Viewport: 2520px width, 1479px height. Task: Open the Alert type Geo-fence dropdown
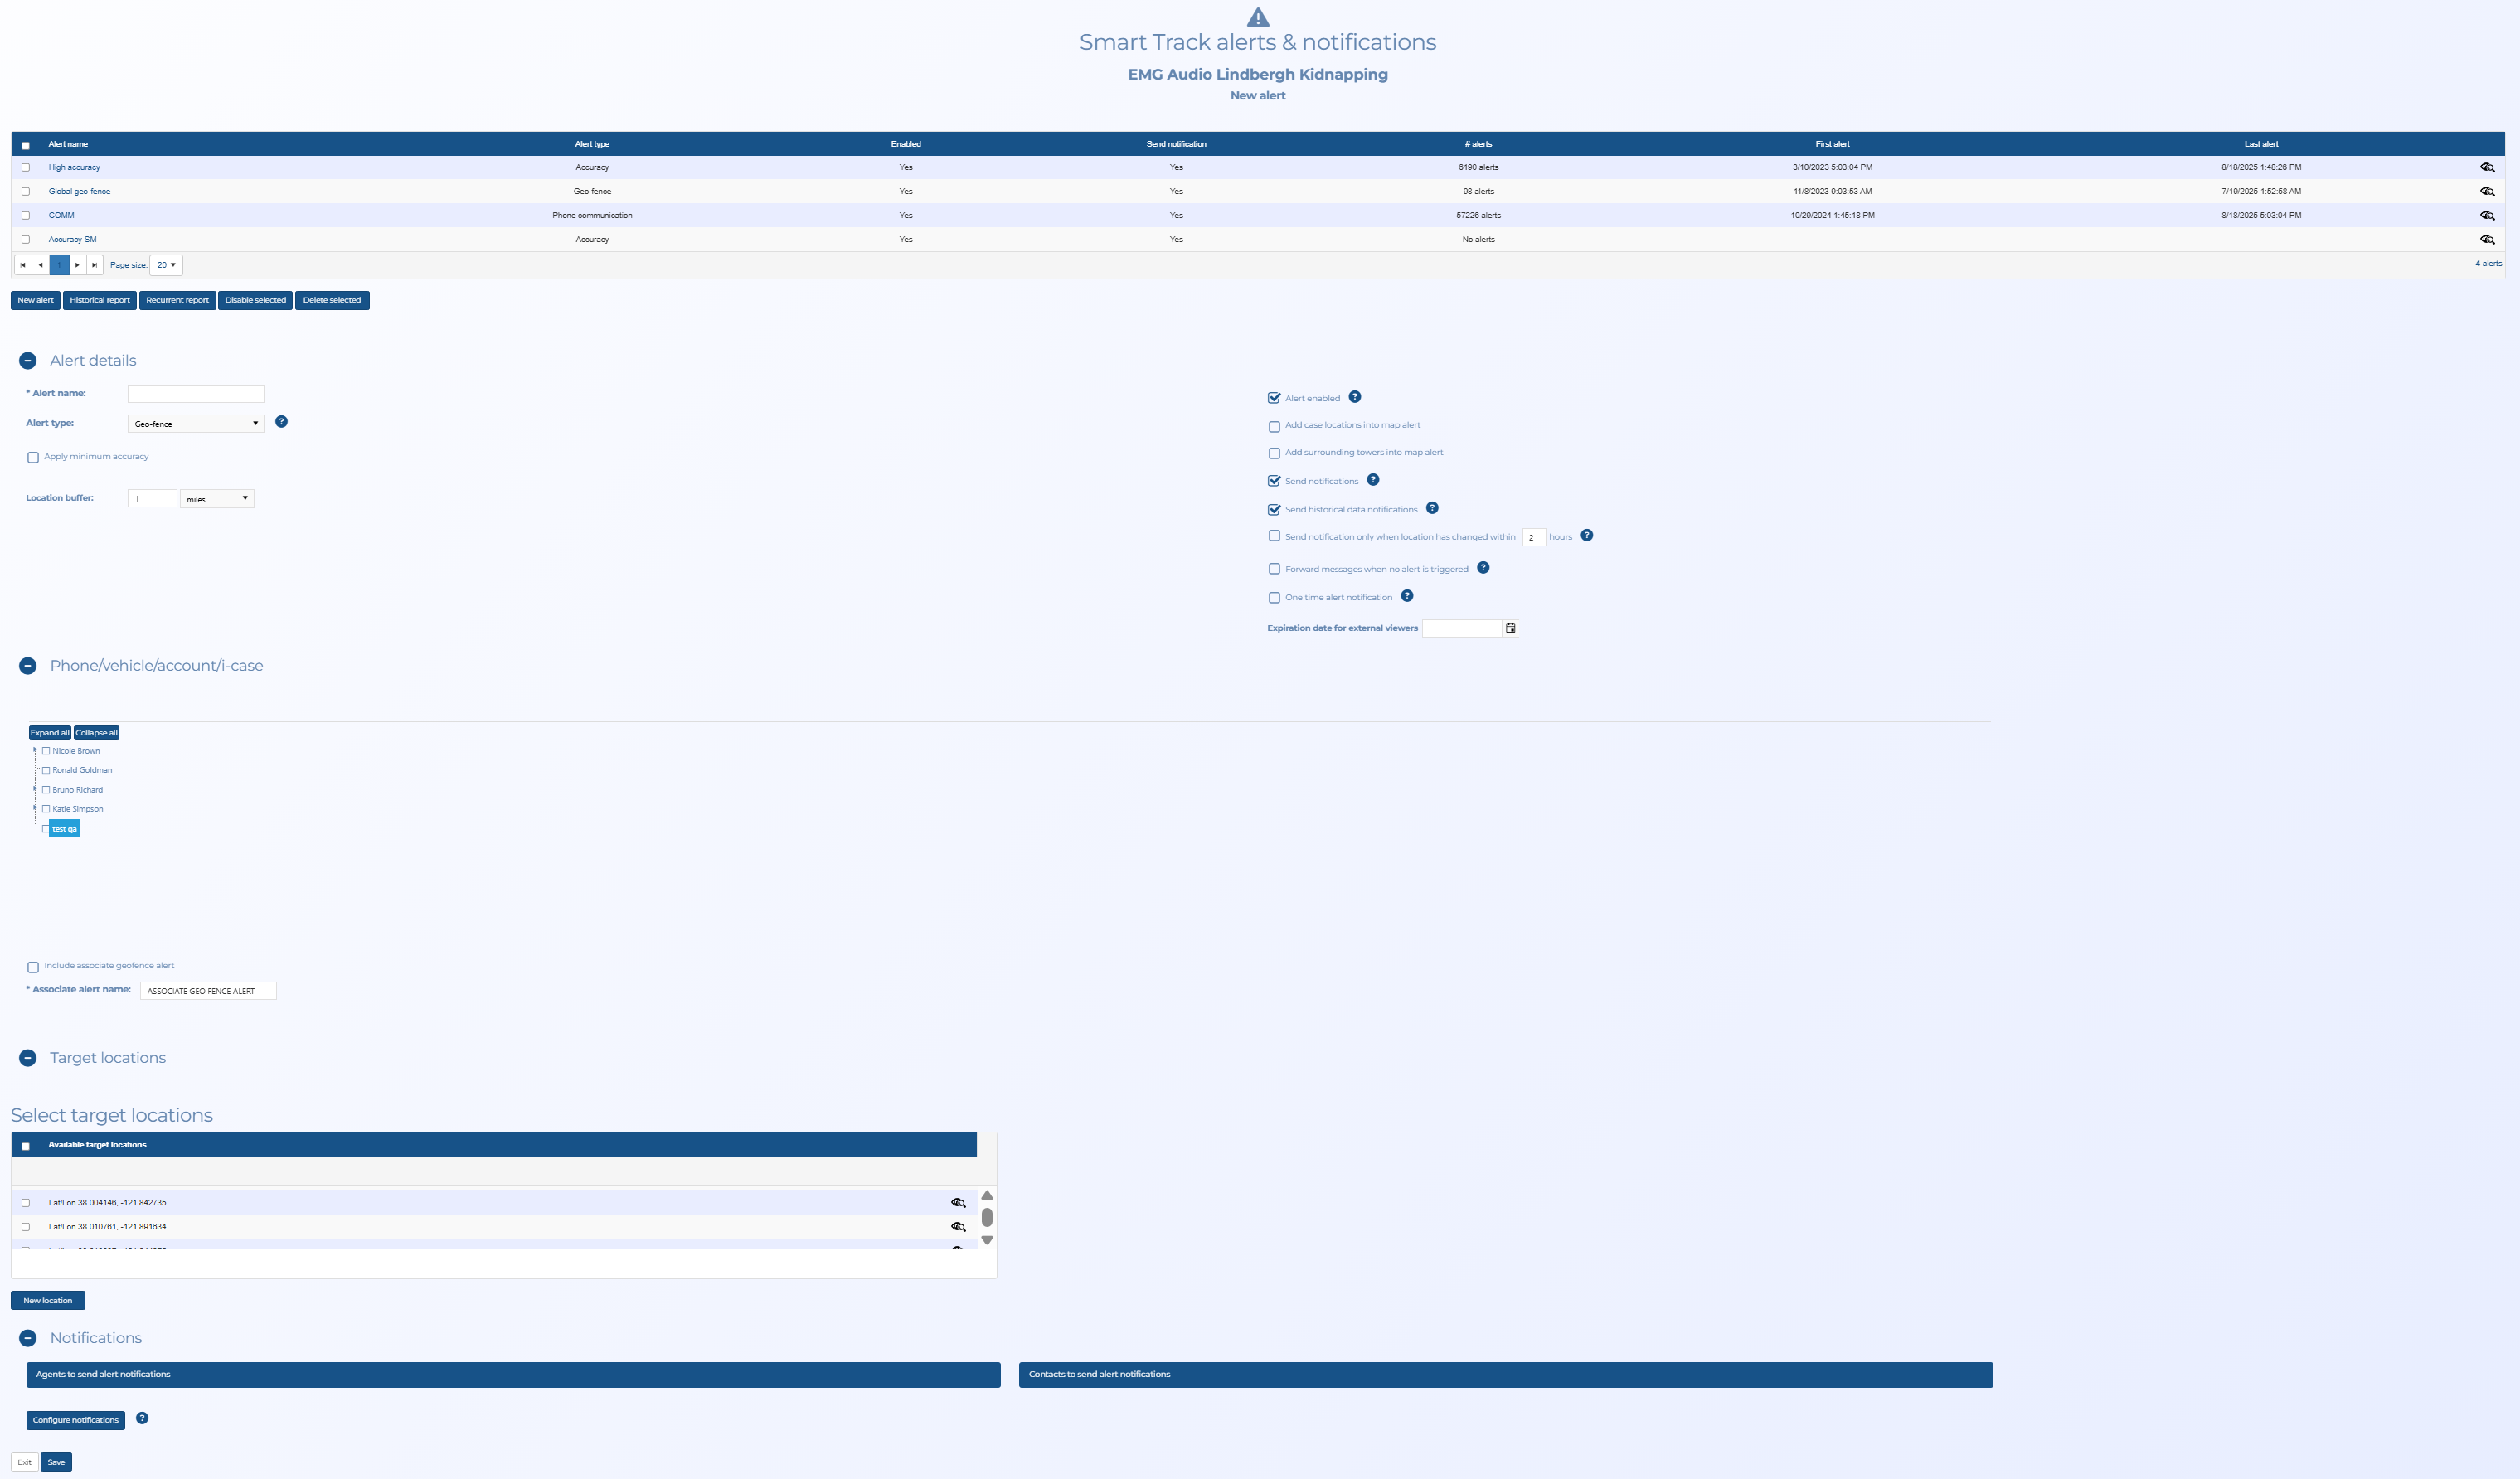point(196,424)
